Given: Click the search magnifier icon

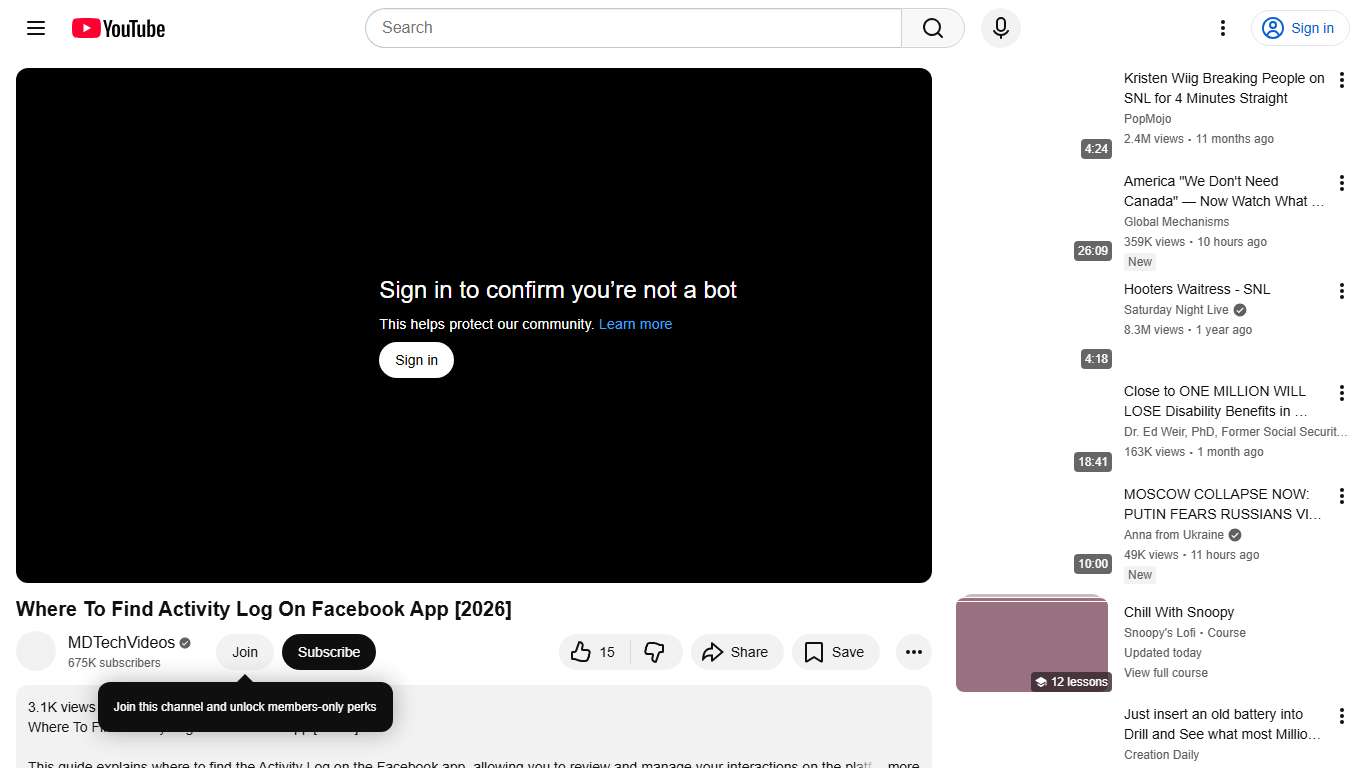Looking at the screenshot, I should click(931, 28).
